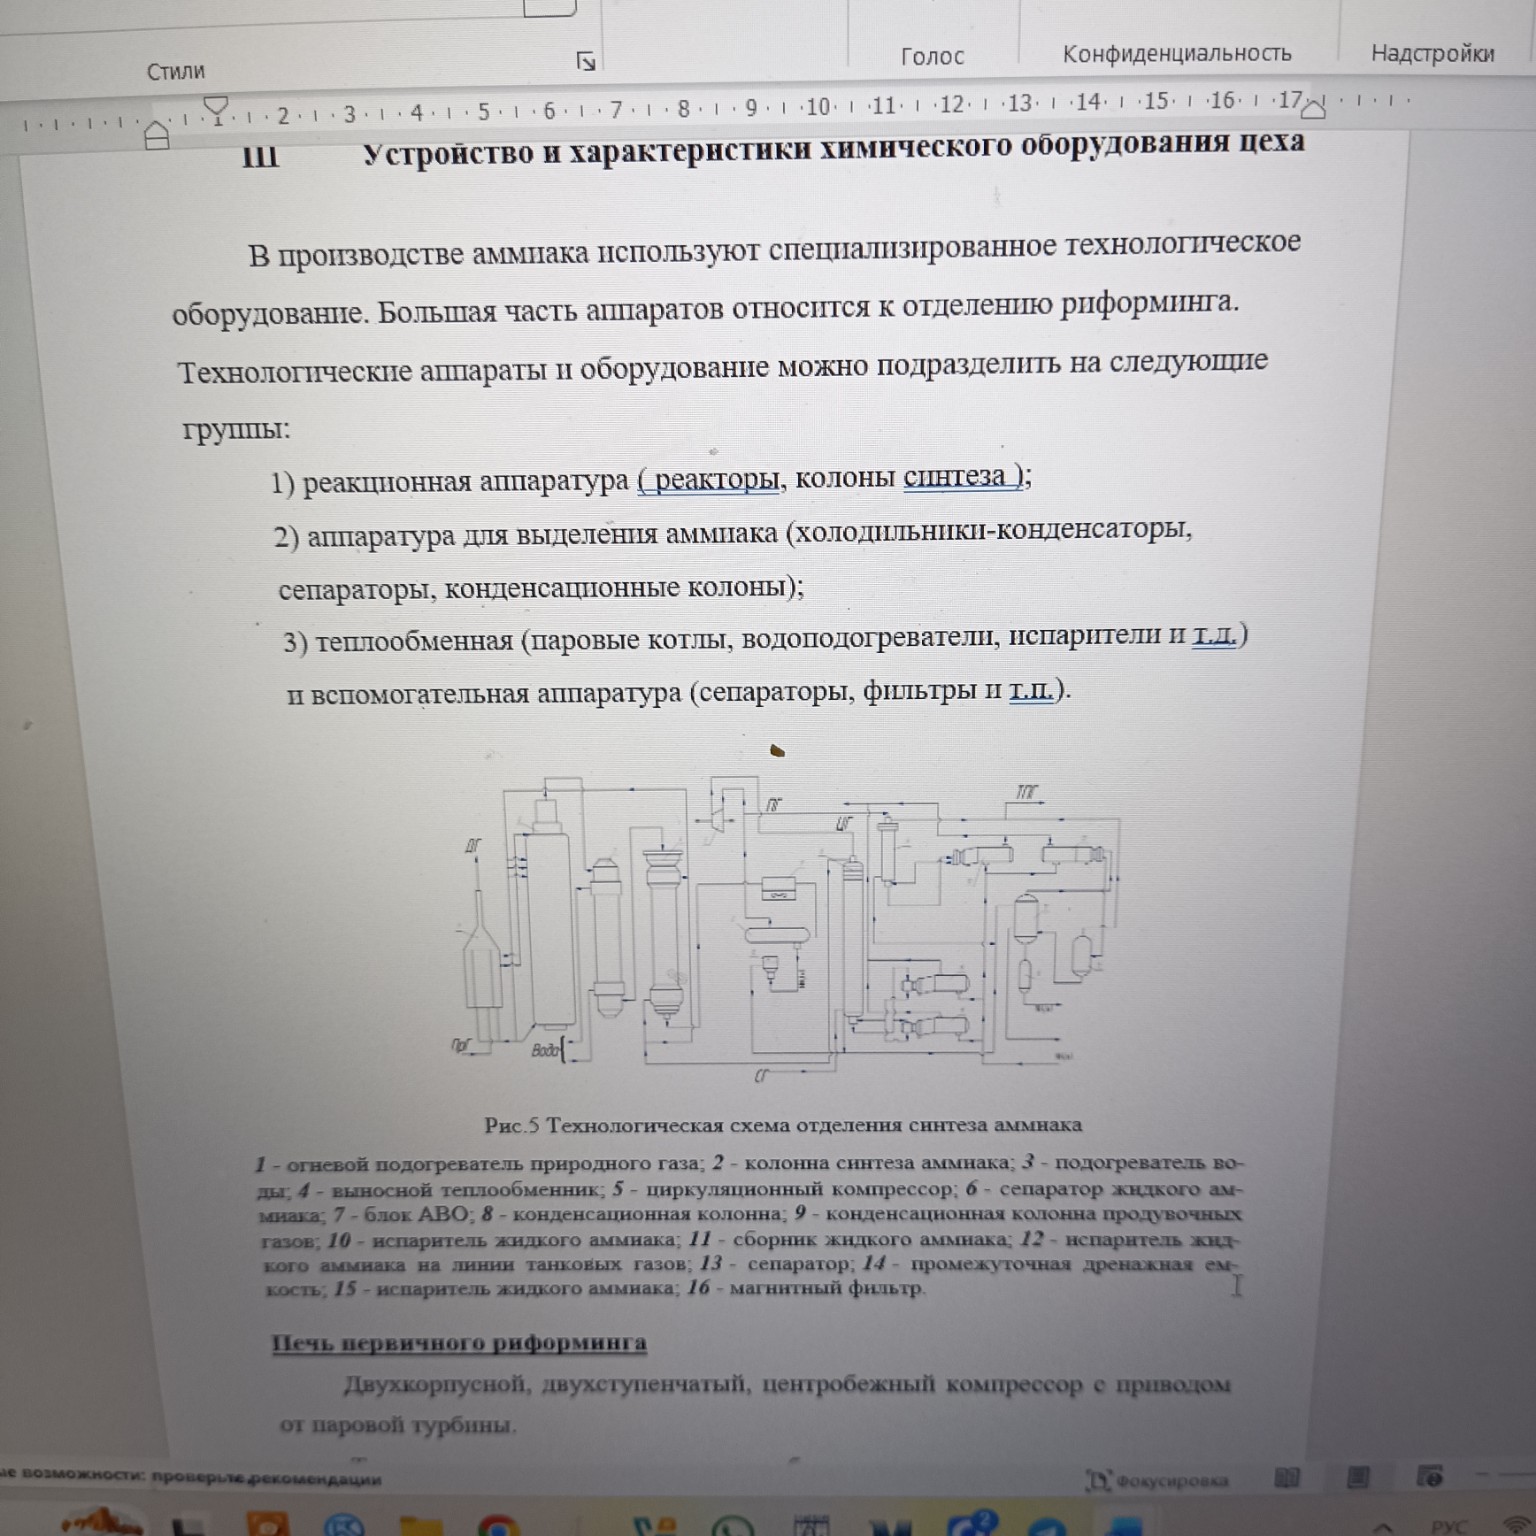This screenshot has width=1536, height=1536.
Task: Open the Голос ribbon group
Action: [932, 56]
